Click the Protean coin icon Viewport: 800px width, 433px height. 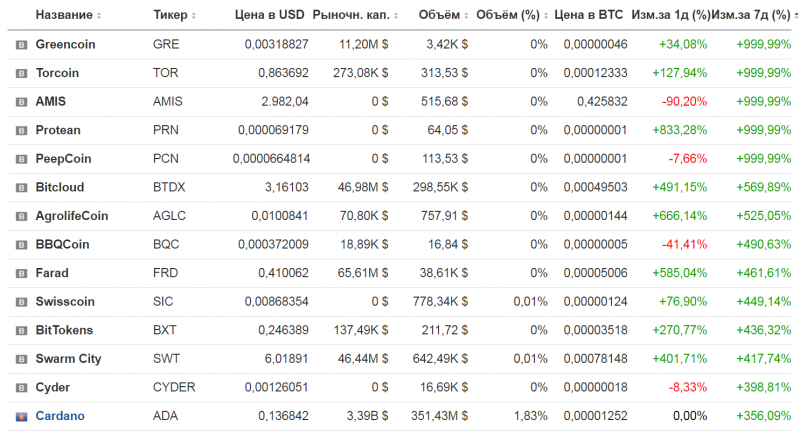(21, 130)
